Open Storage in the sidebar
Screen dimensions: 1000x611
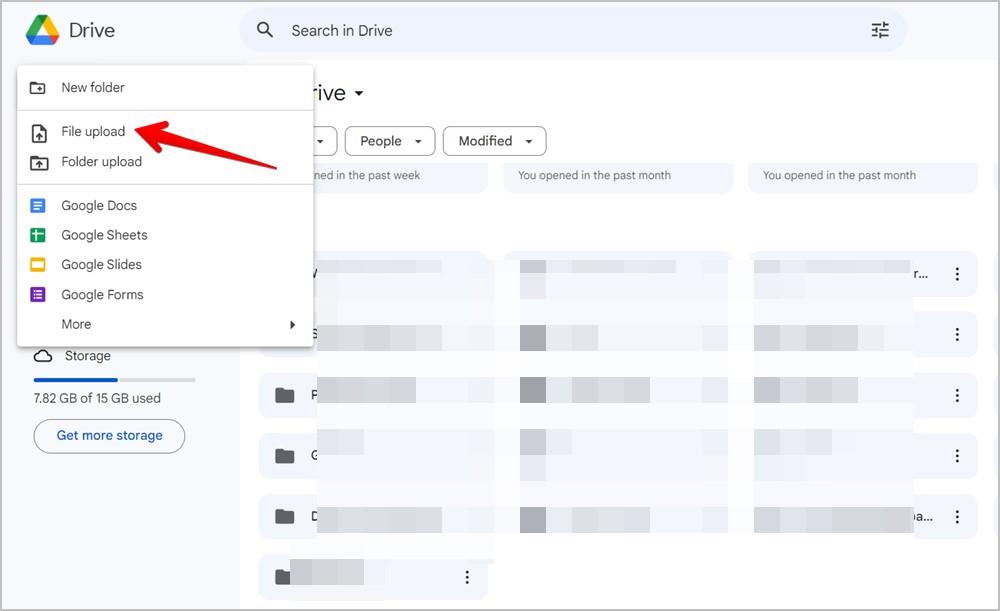click(87, 356)
